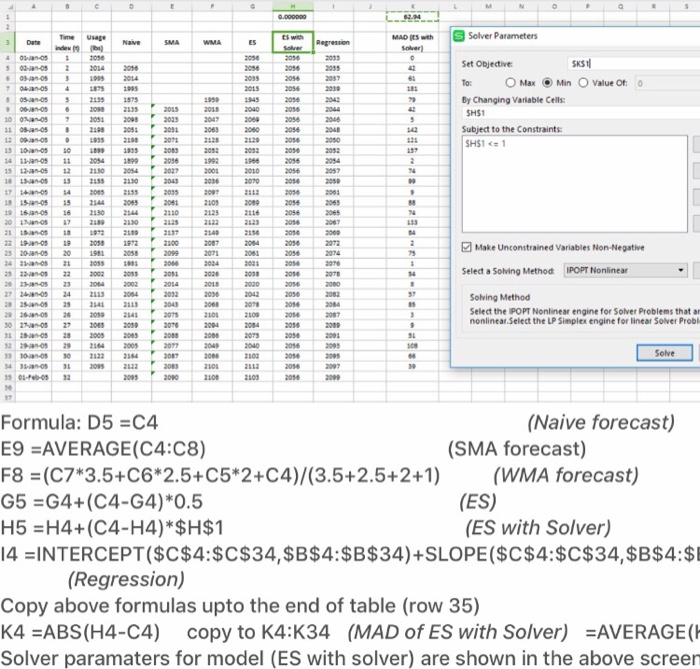Click the Naive column header cell
The width and height of the screenshot is (700, 669).
coord(131,42)
